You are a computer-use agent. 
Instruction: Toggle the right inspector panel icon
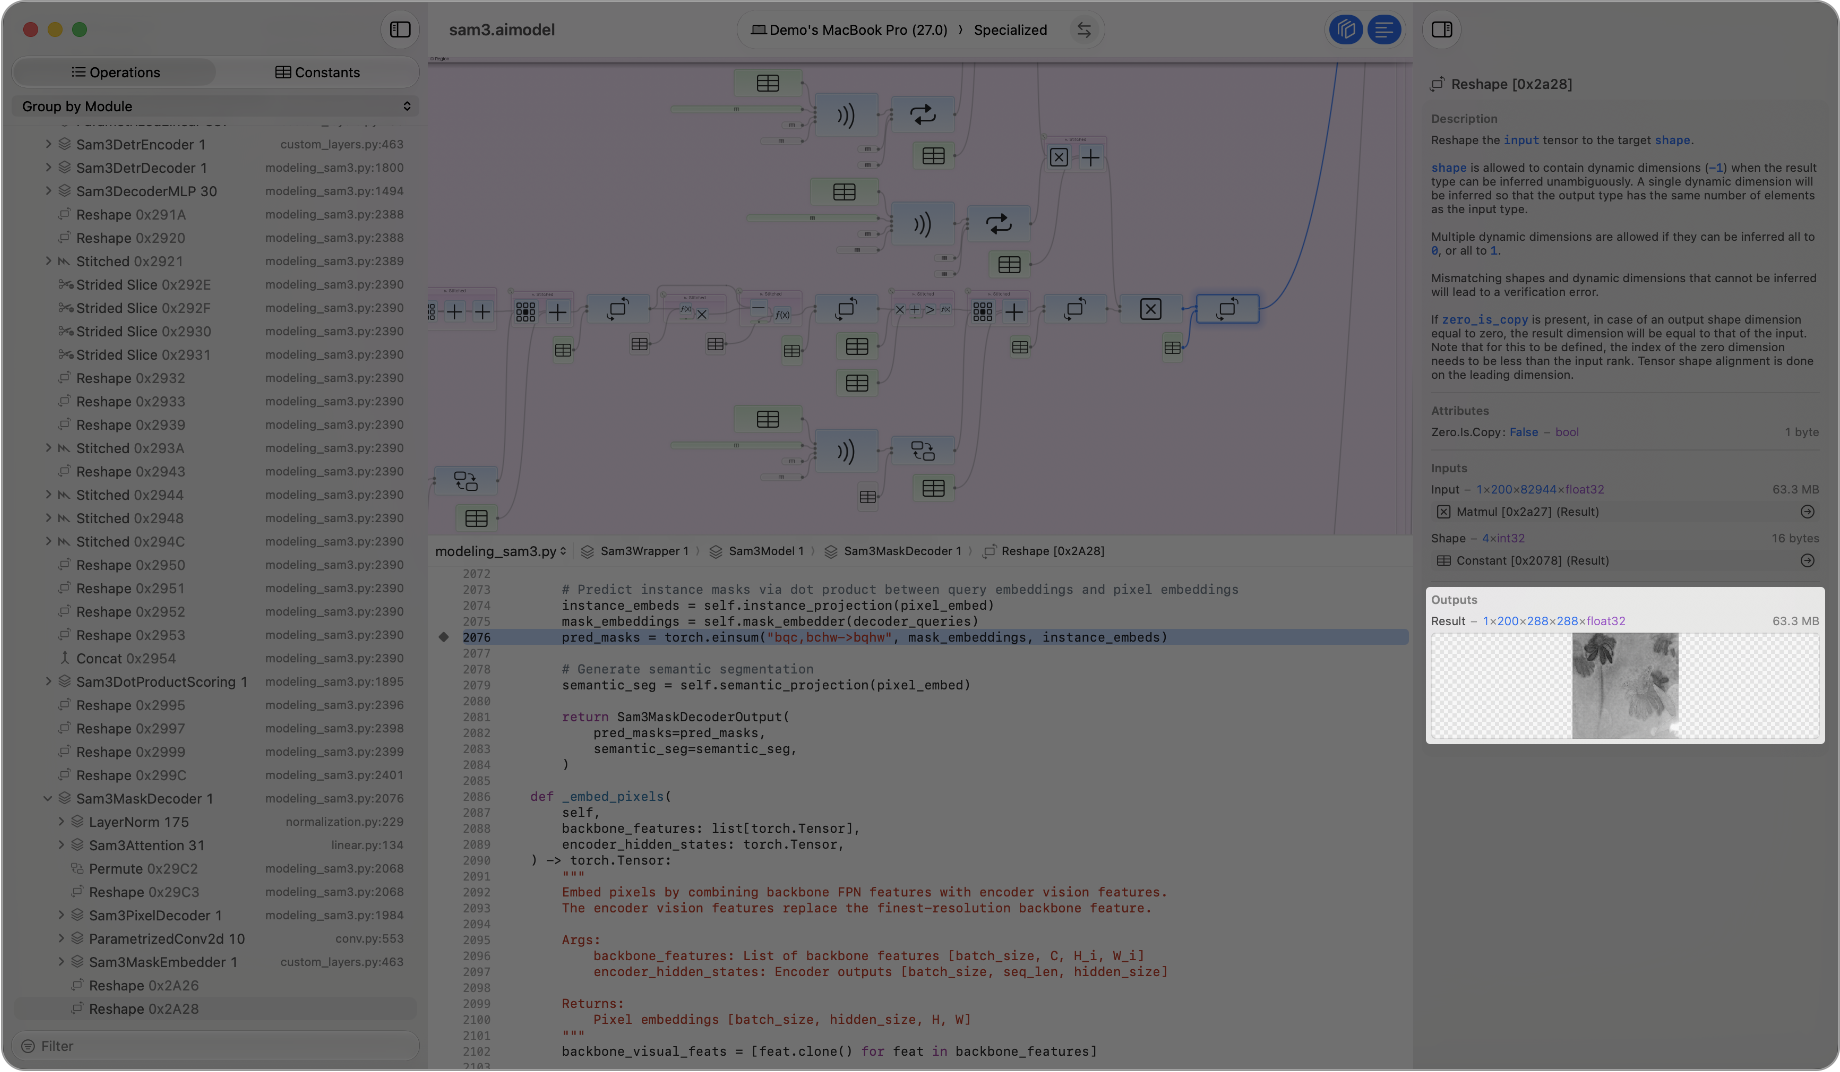pos(1442,30)
